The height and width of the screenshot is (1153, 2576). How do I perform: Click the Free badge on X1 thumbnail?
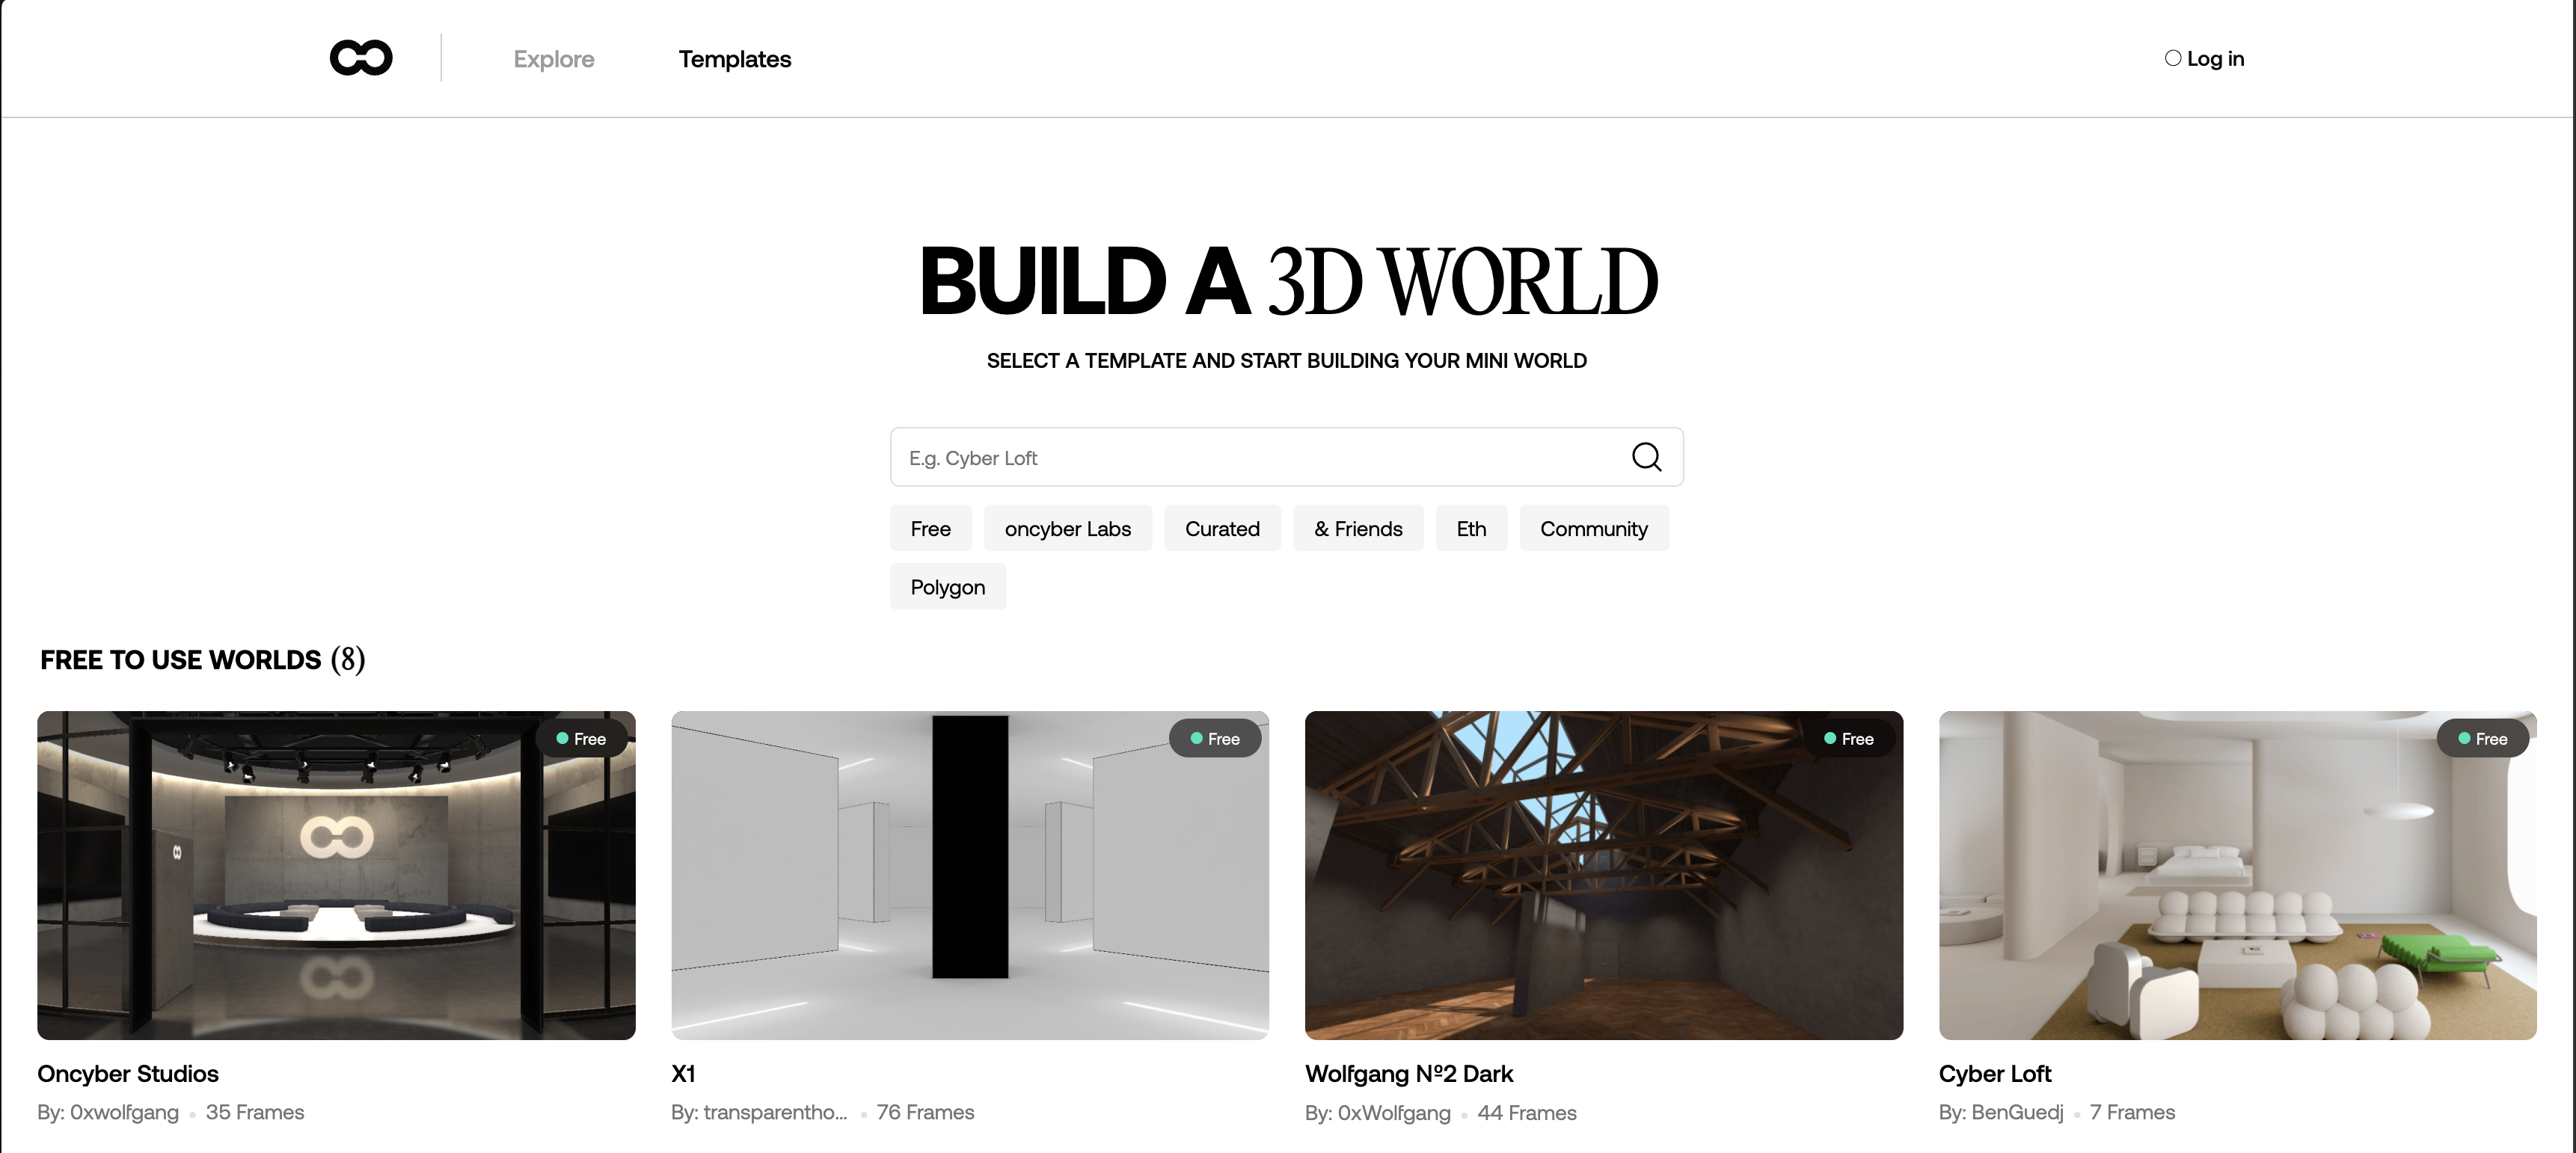1215,739
